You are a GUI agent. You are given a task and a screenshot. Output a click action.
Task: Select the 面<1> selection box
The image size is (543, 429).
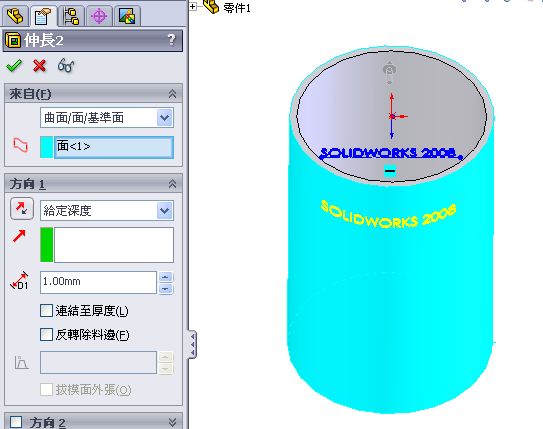[114, 148]
